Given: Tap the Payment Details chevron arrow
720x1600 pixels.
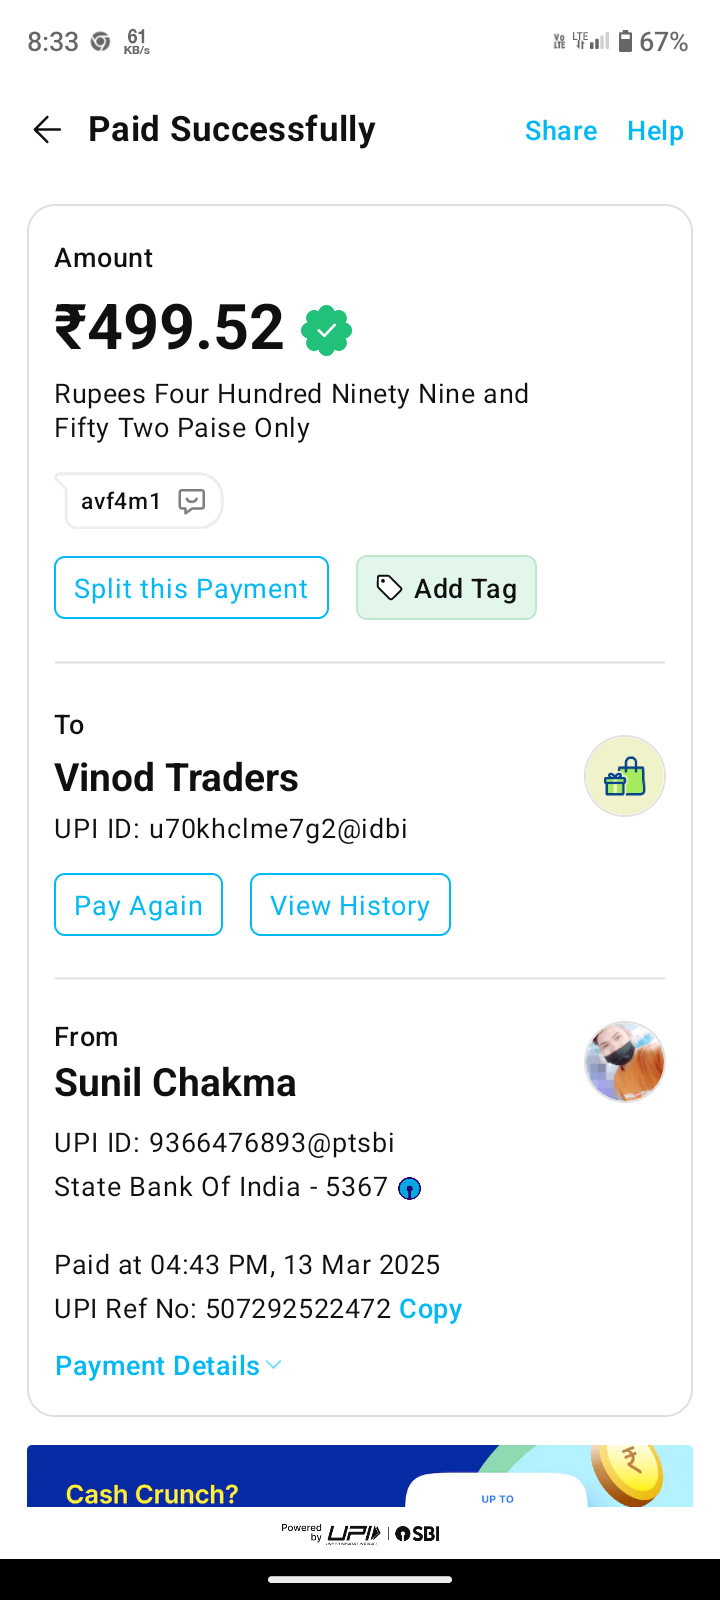Looking at the screenshot, I should point(274,1365).
